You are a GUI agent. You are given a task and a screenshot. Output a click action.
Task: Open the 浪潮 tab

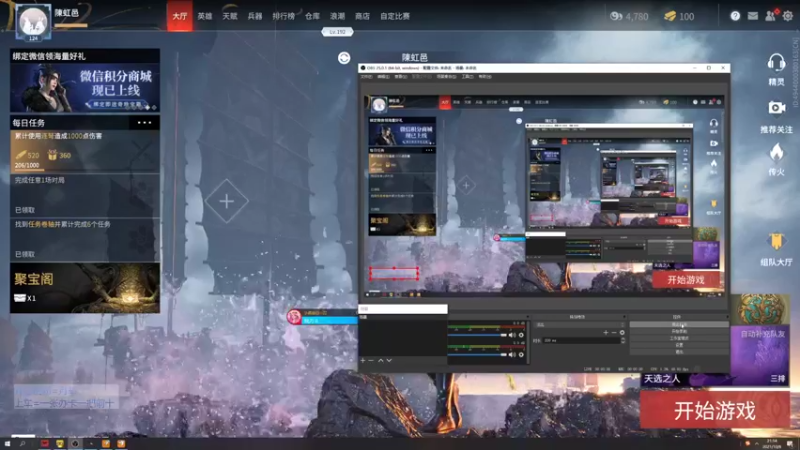point(337,16)
